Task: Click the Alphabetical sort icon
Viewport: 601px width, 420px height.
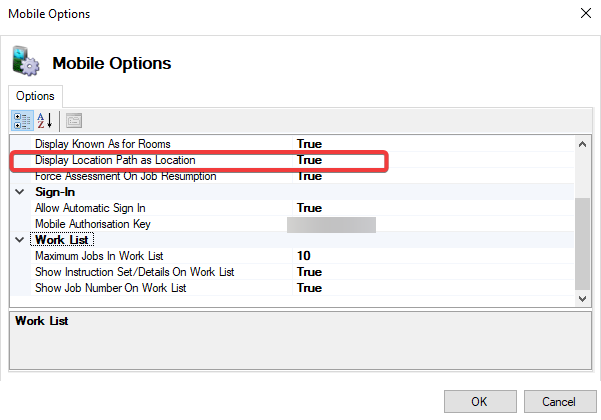Action: tap(44, 121)
